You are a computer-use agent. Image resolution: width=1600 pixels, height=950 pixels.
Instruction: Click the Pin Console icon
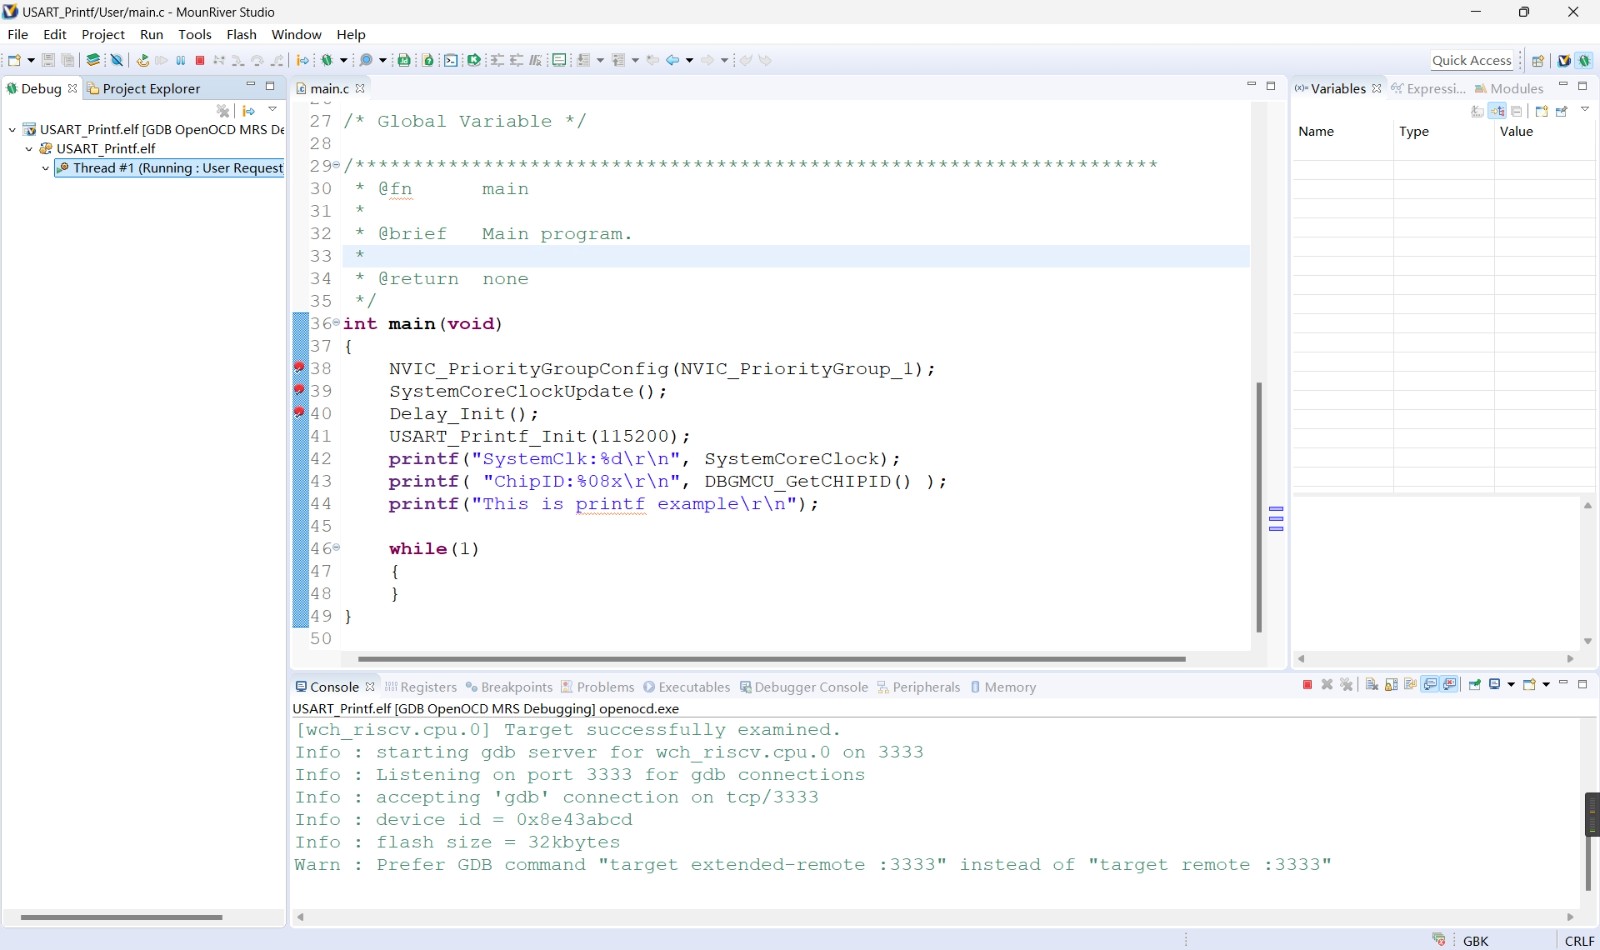[x=1474, y=684]
